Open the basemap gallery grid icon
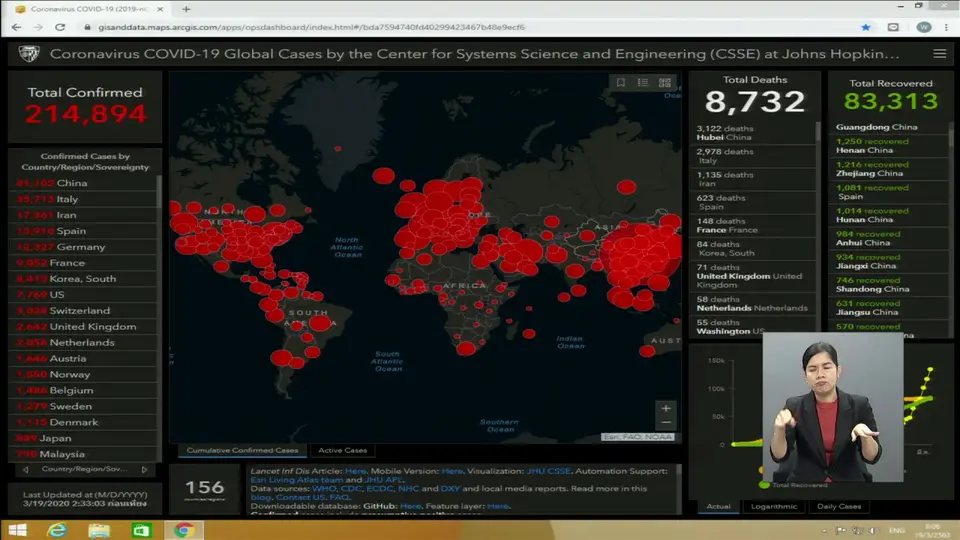The height and width of the screenshot is (540, 960). 665,82
